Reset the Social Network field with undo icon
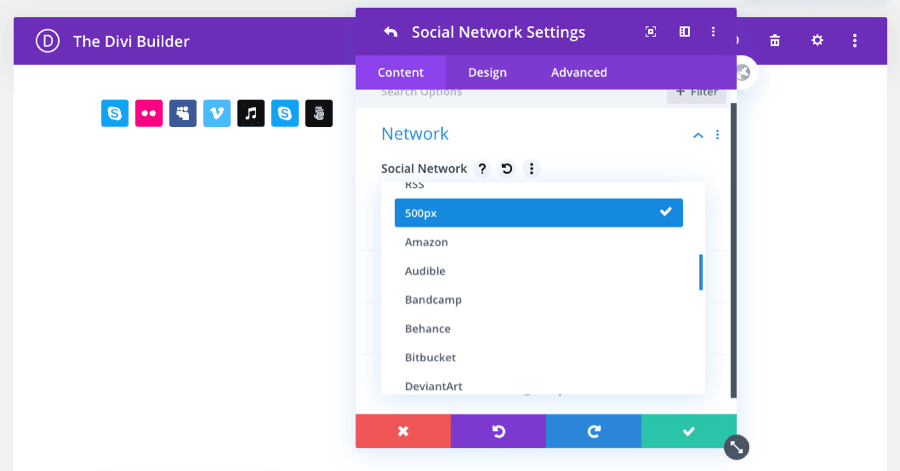Viewport: 900px width, 471px height. tap(507, 169)
